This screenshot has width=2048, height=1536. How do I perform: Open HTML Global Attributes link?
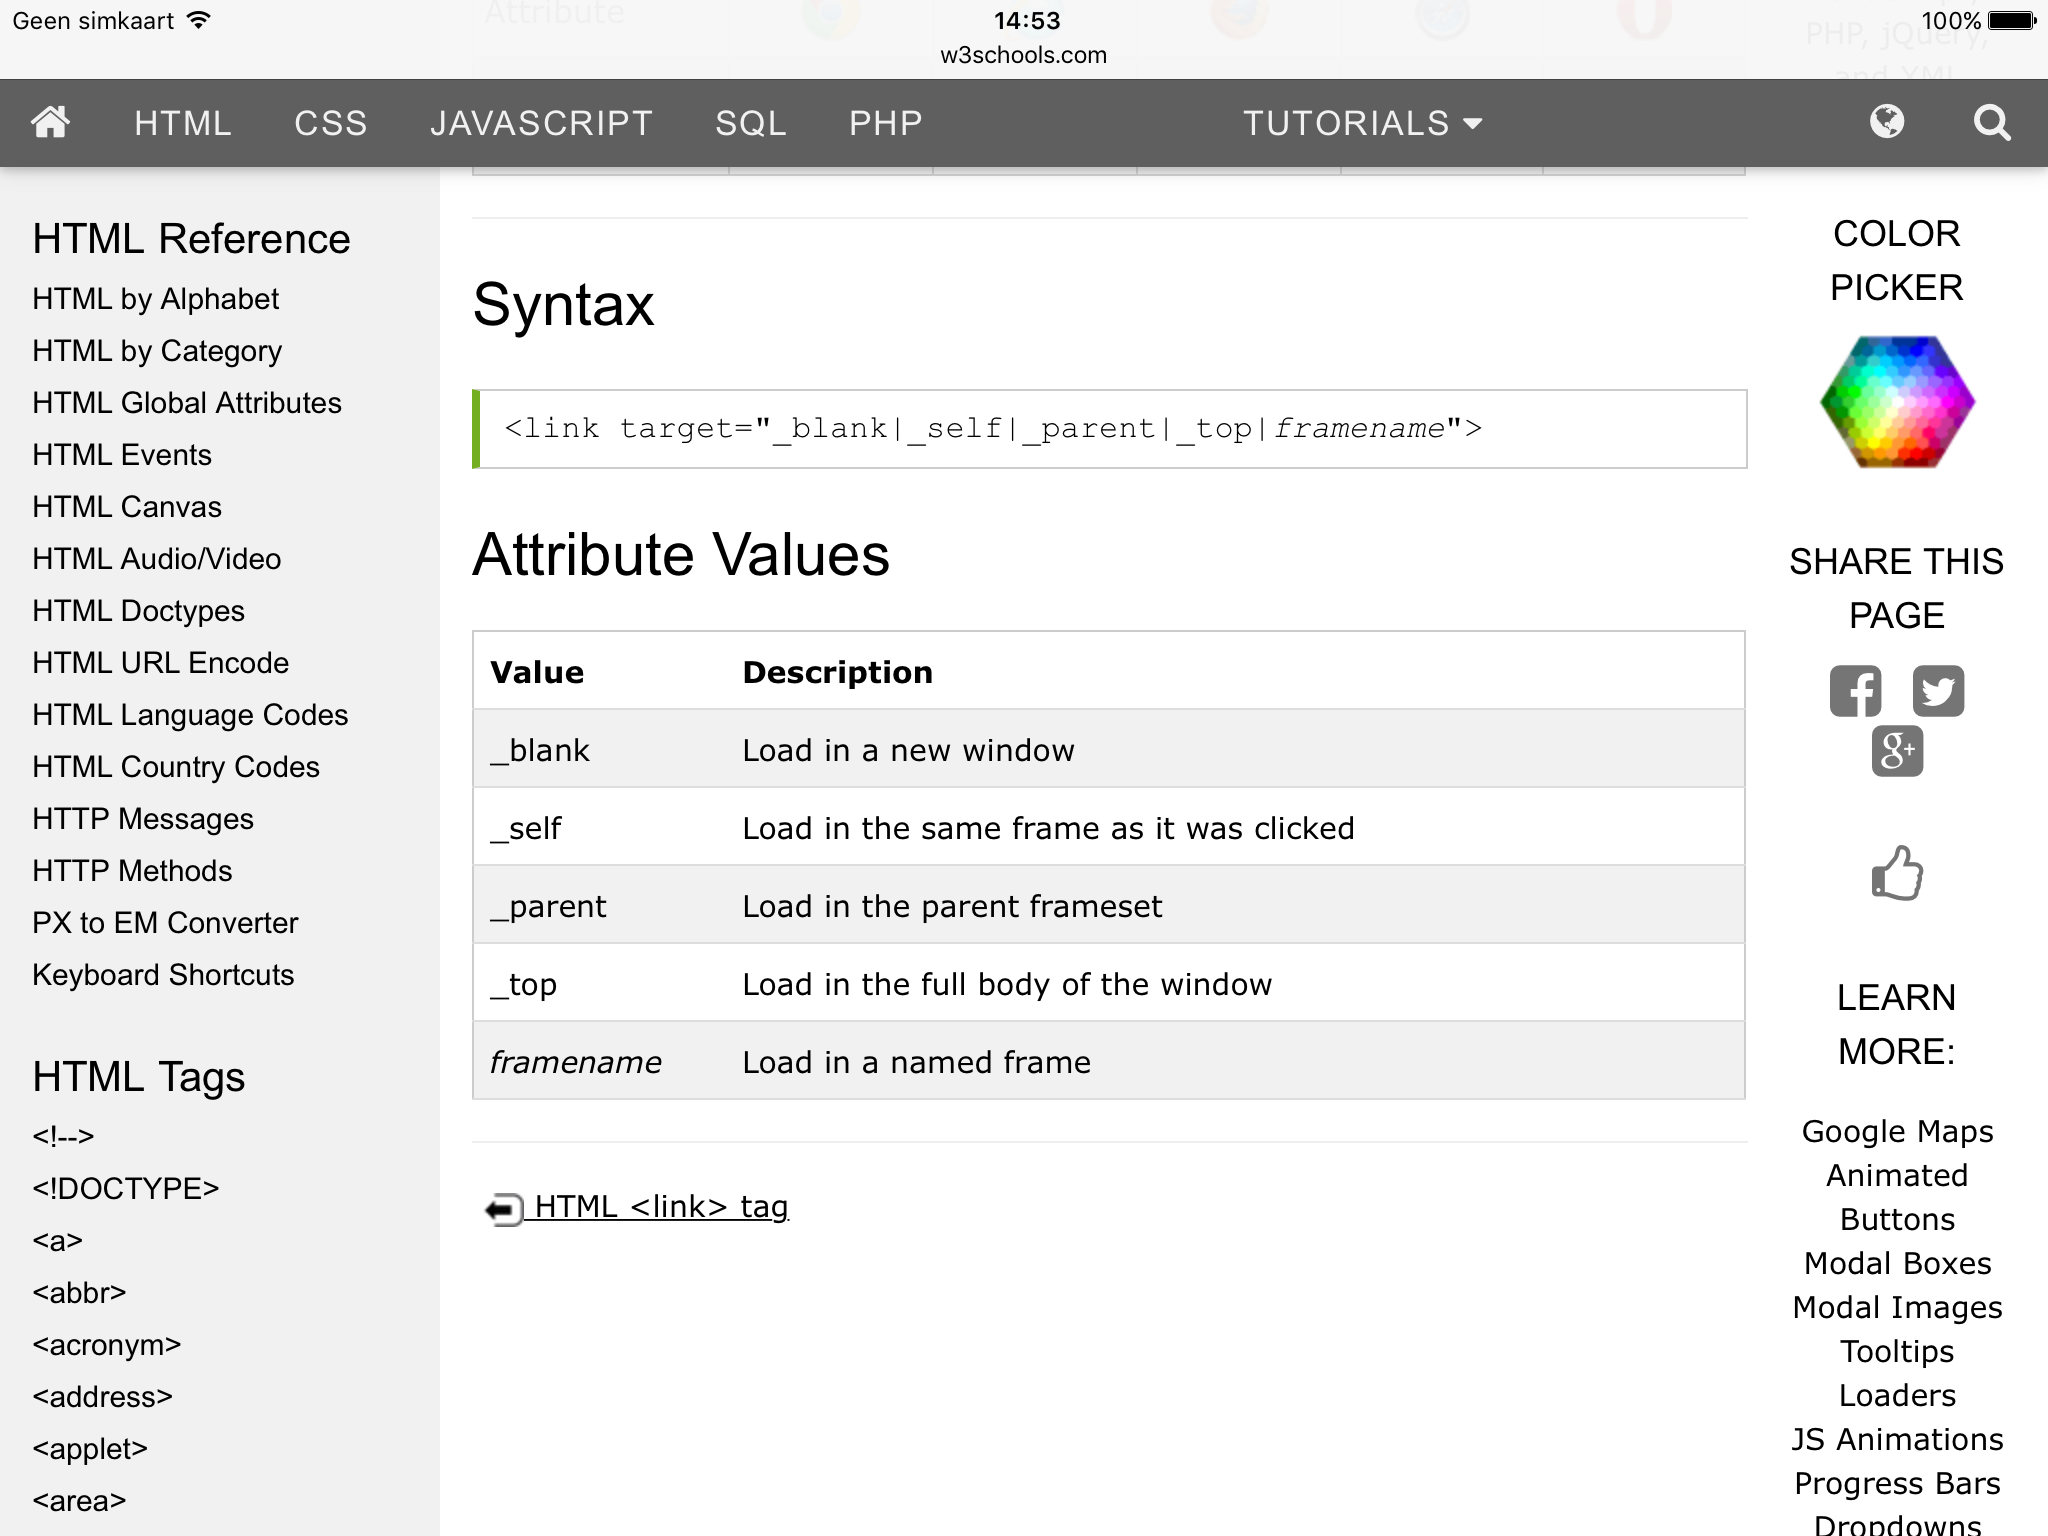(x=187, y=403)
